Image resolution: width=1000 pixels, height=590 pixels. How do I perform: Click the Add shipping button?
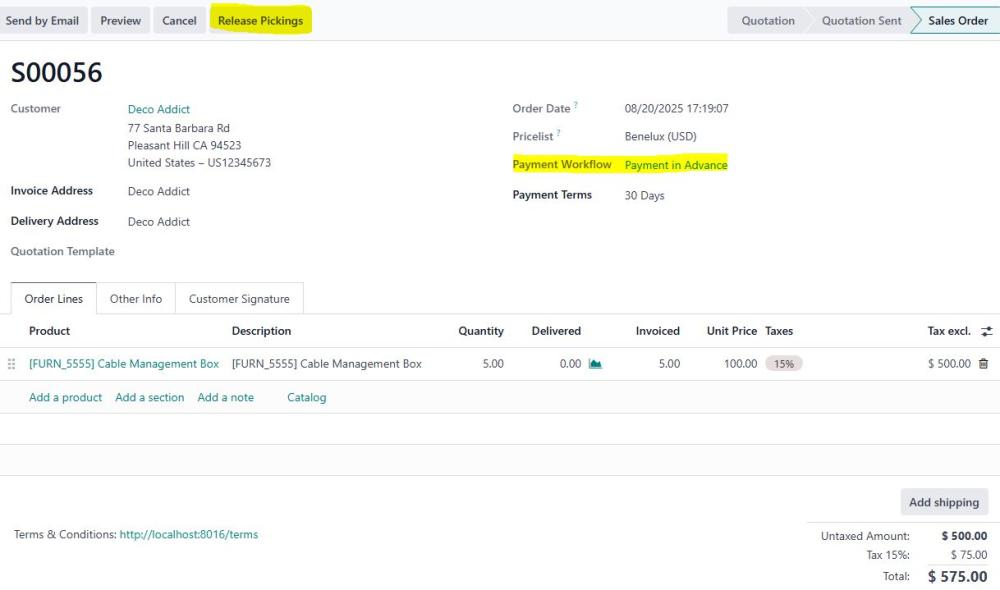(944, 502)
